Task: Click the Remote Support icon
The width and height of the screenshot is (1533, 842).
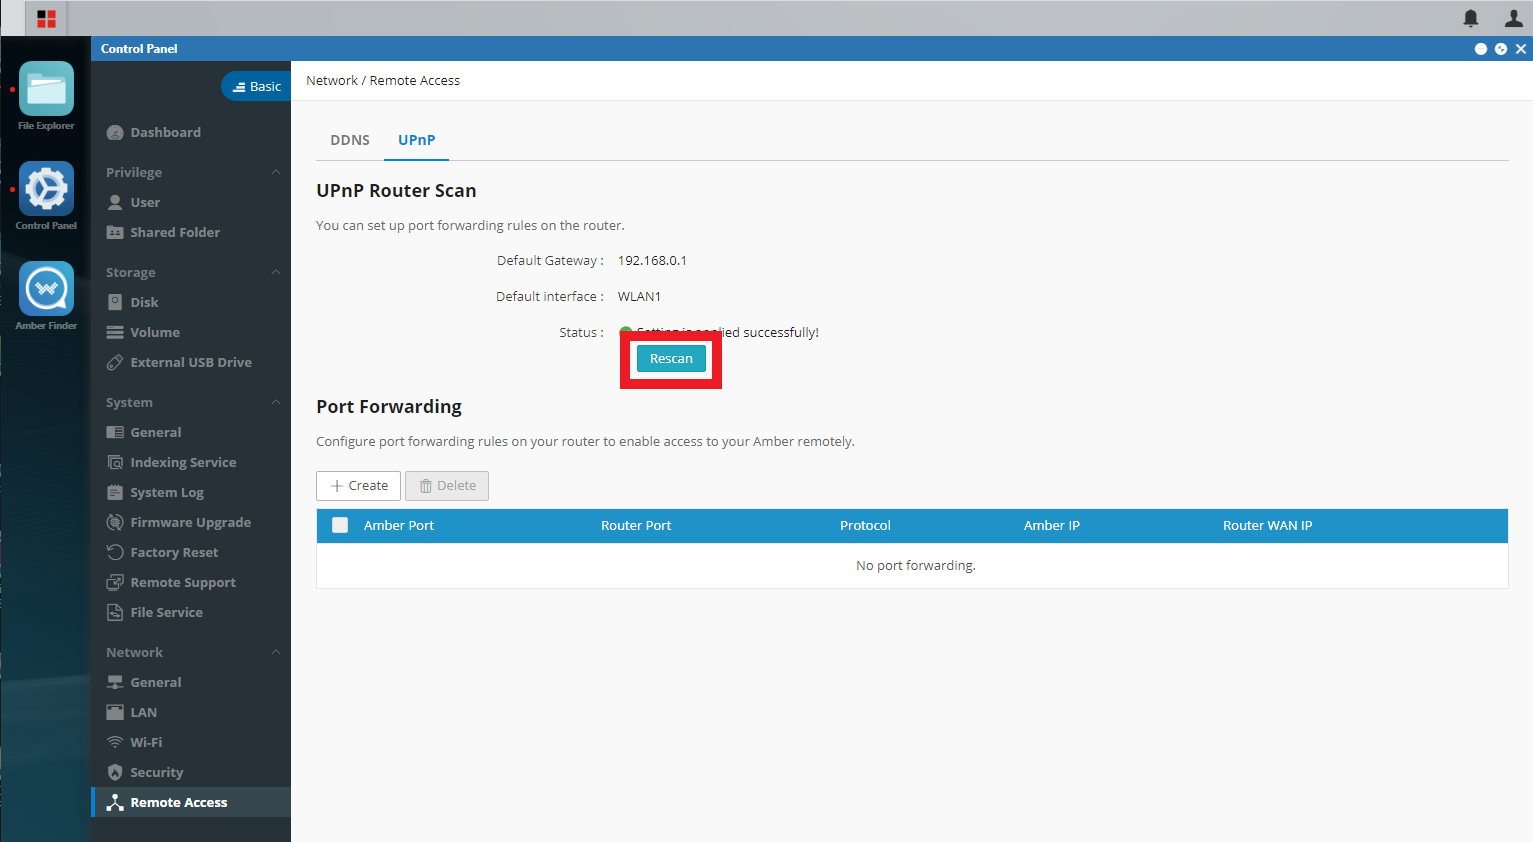Action: click(x=115, y=582)
